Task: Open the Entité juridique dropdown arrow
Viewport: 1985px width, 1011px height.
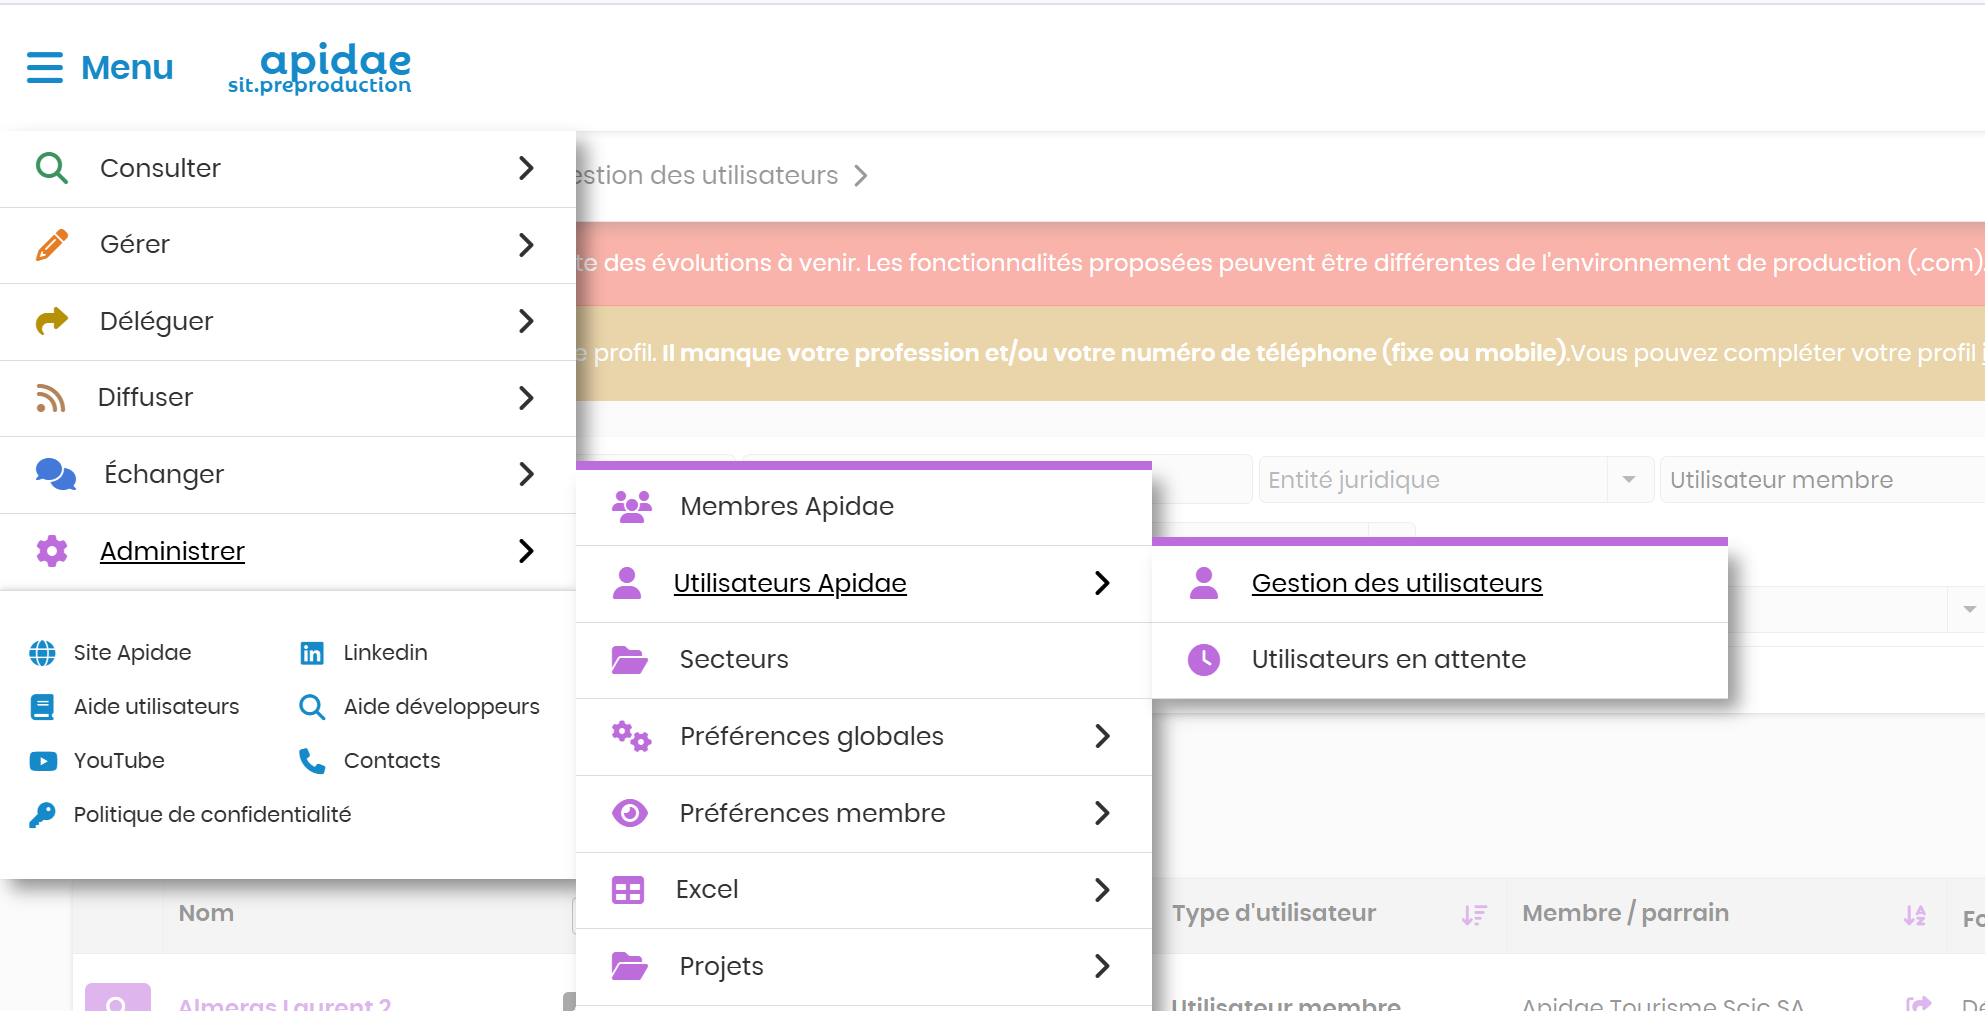Action: [1629, 480]
